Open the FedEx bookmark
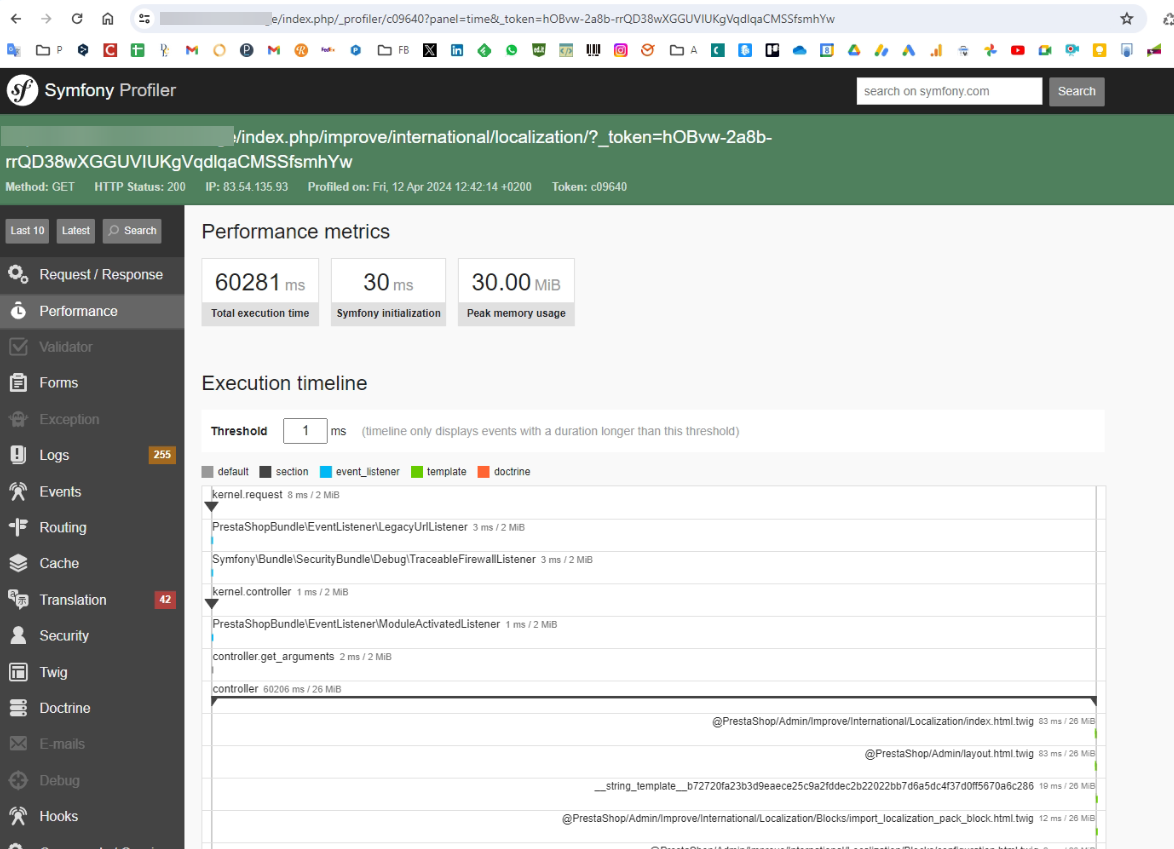The image size is (1174, 849). 328,50
